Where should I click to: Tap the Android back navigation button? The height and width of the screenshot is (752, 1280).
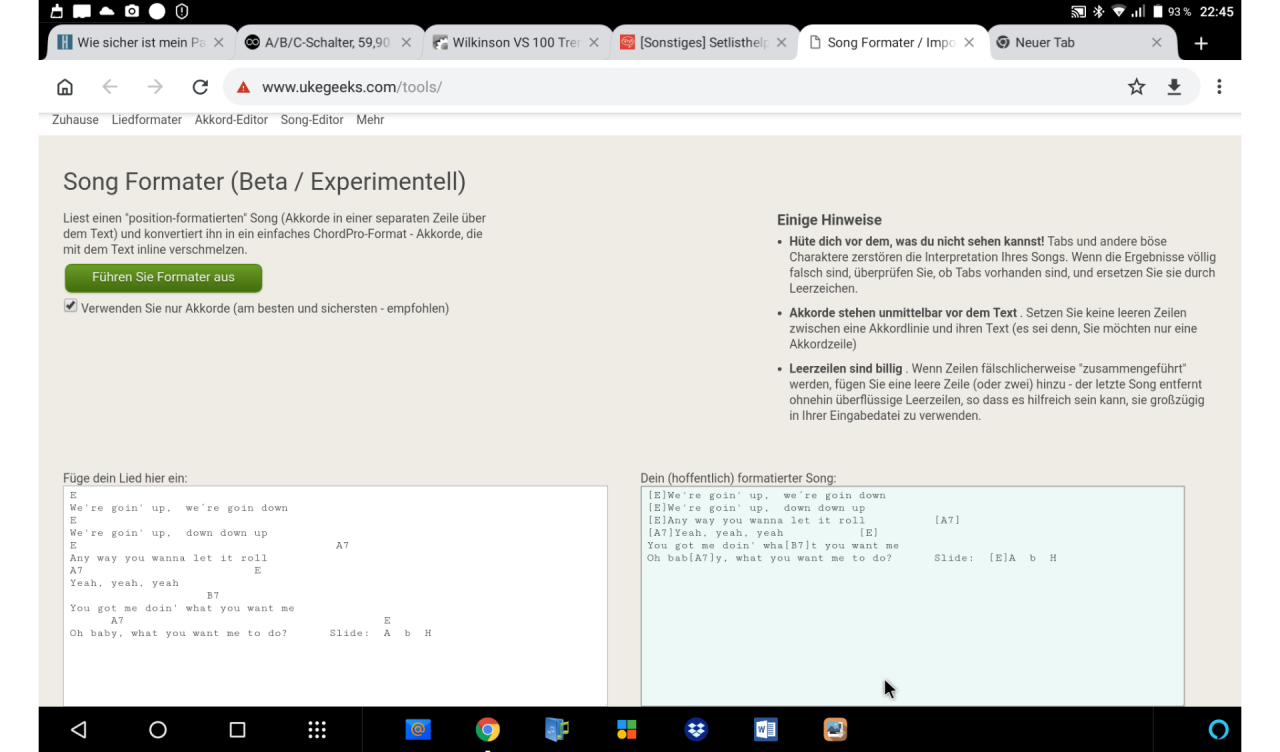tap(79, 730)
